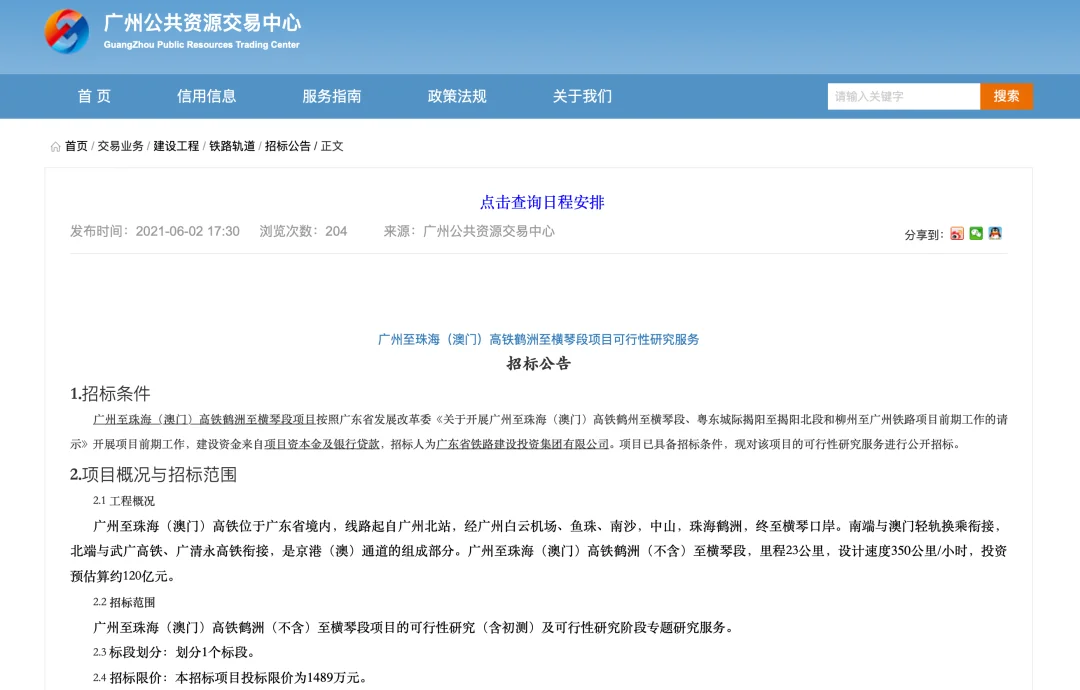
Task: Click the underlined text 广东省铁路建设投资集团有限公司
Action: coord(523,444)
